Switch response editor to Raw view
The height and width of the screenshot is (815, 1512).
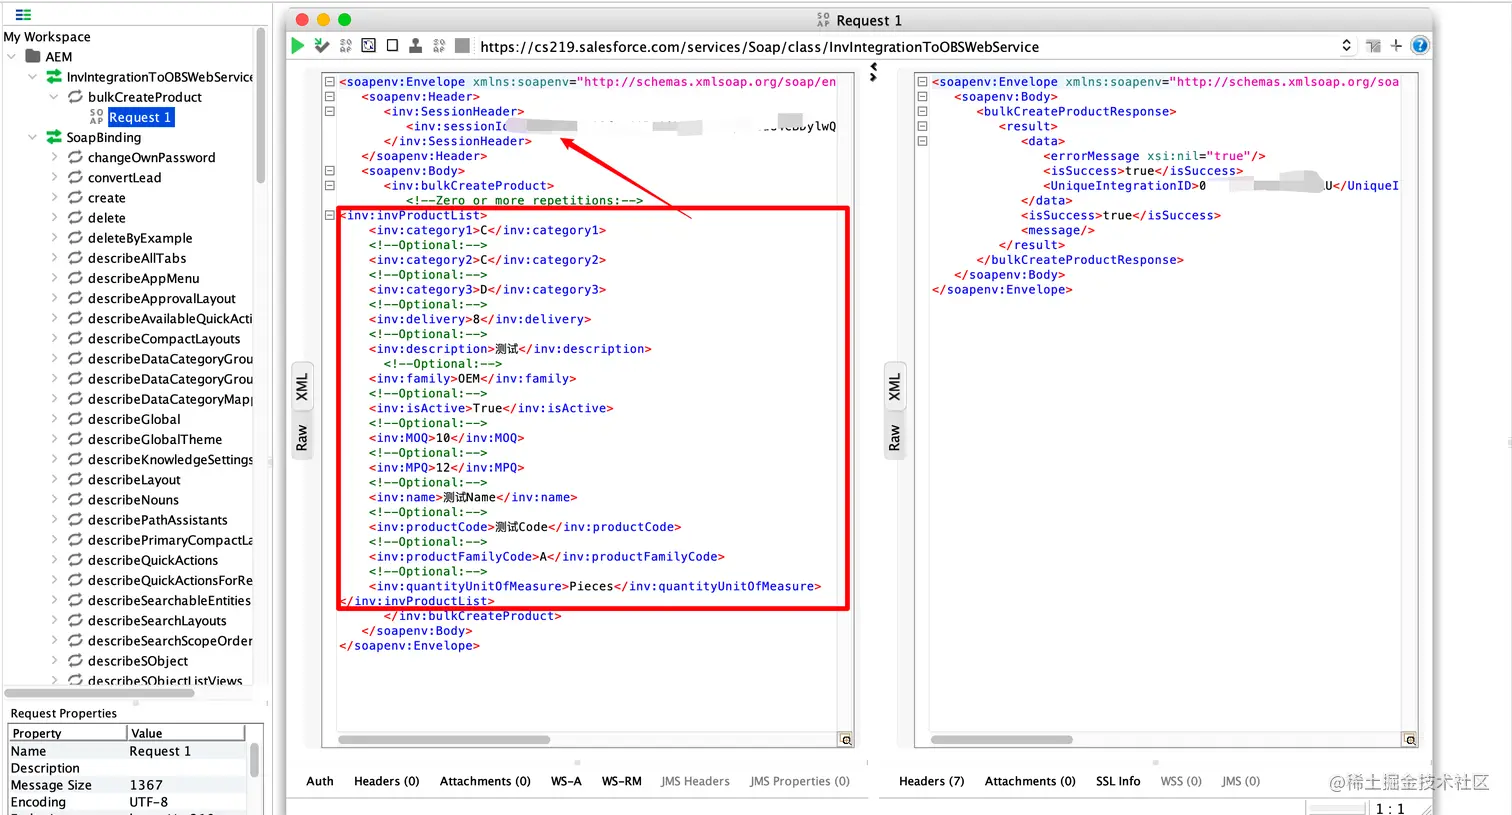point(895,437)
